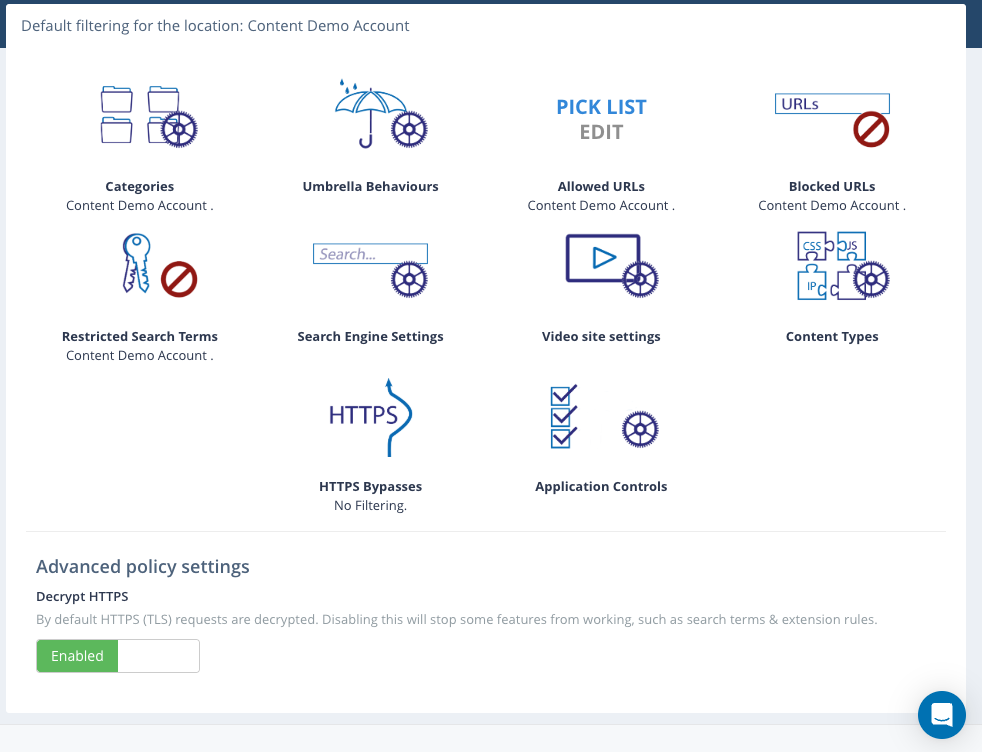
Task: Click the HTTPS Bypasses label
Action: [x=370, y=486]
